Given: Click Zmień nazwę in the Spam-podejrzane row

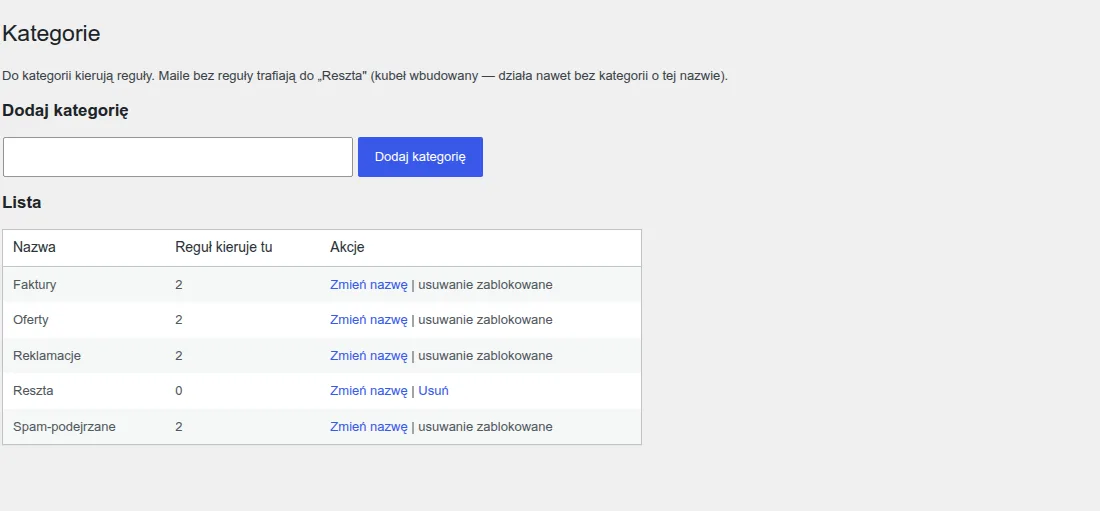Looking at the screenshot, I should click(x=368, y=426).
